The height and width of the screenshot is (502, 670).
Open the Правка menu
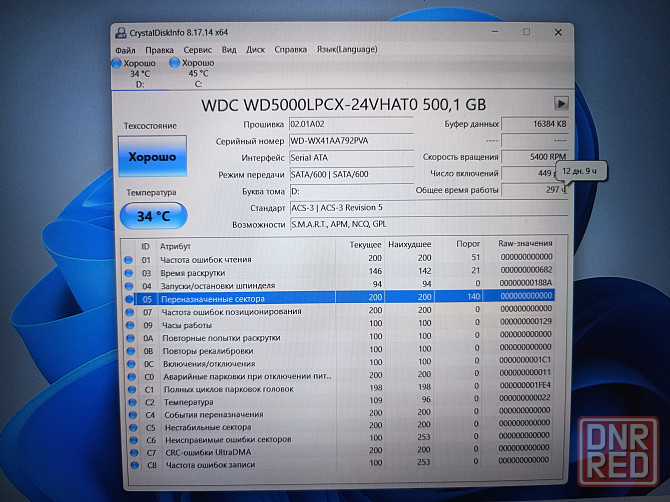[159, 50]
